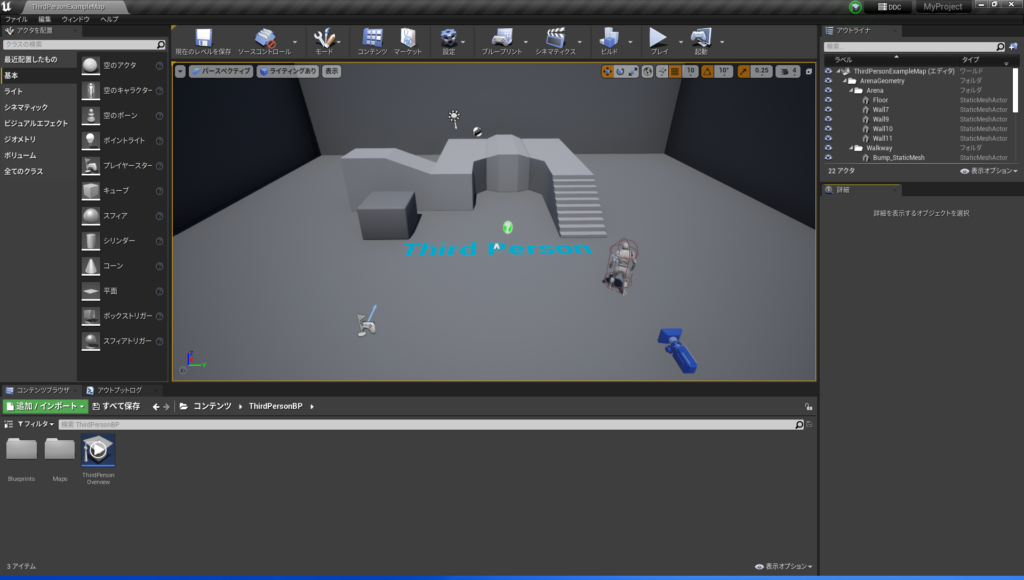Click the green Add/Import button
Screen dimensions: 1024x580
(x=45, y=406)
